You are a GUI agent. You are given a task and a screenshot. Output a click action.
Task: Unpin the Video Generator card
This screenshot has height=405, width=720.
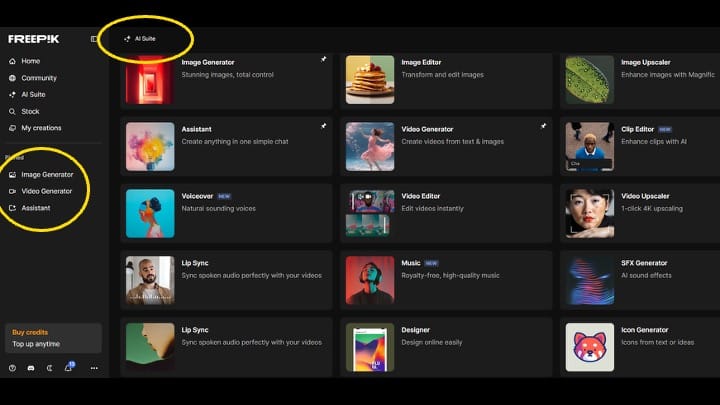coord(543,127)
